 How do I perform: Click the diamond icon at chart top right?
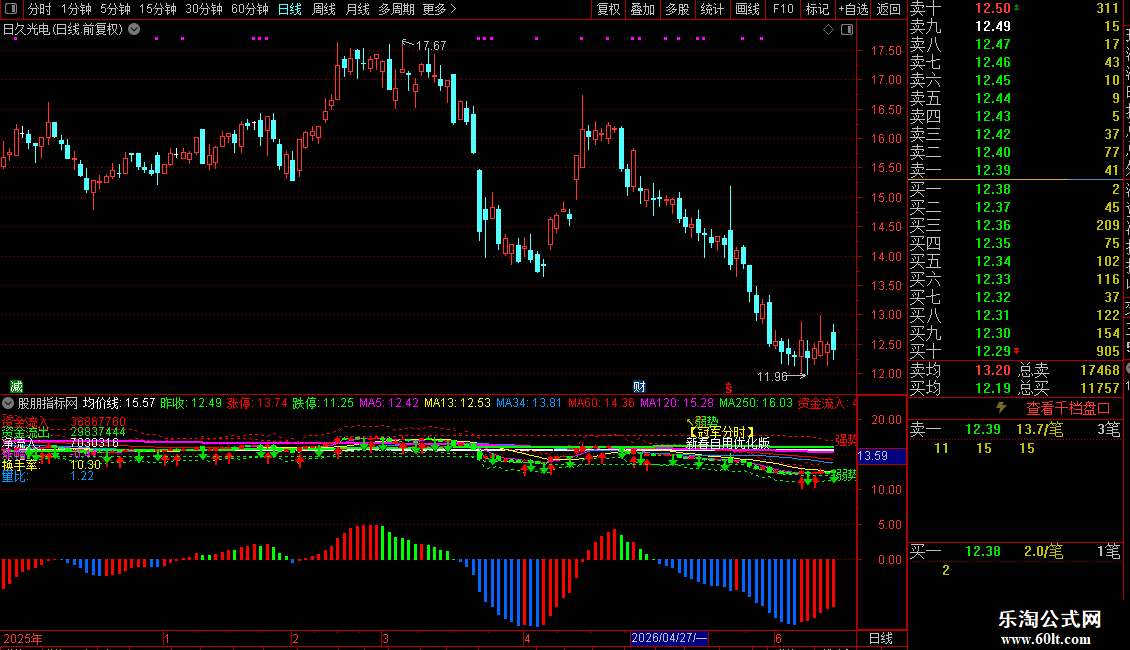[828, 30]
